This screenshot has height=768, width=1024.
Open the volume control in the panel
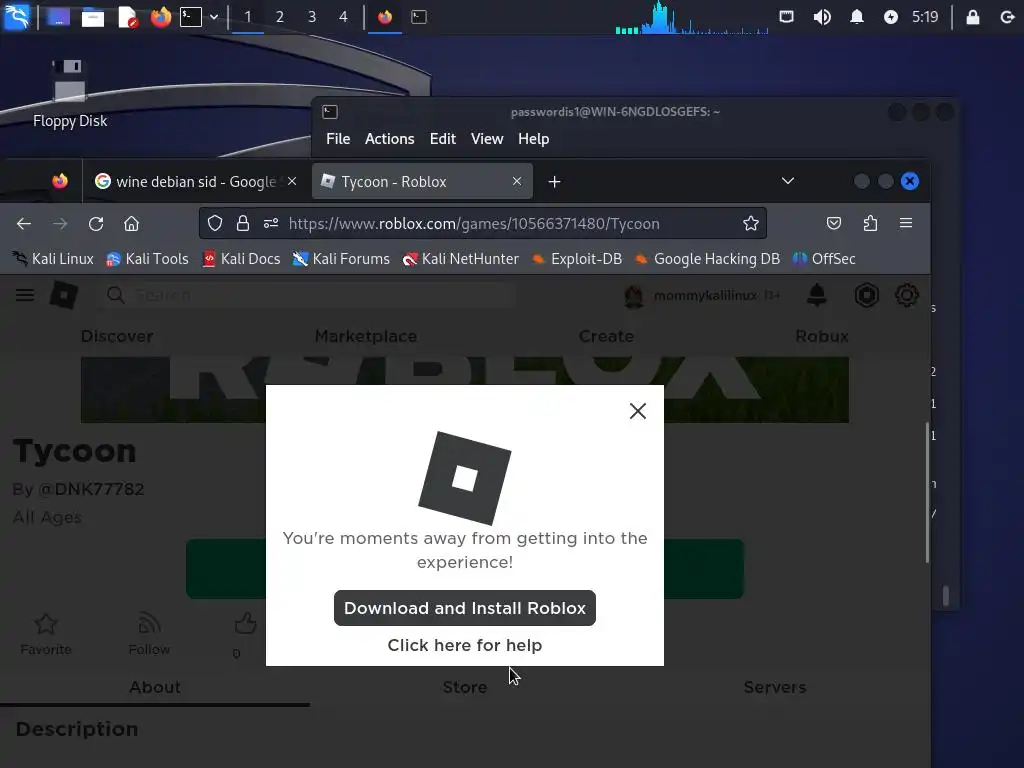tap(822, 17)
